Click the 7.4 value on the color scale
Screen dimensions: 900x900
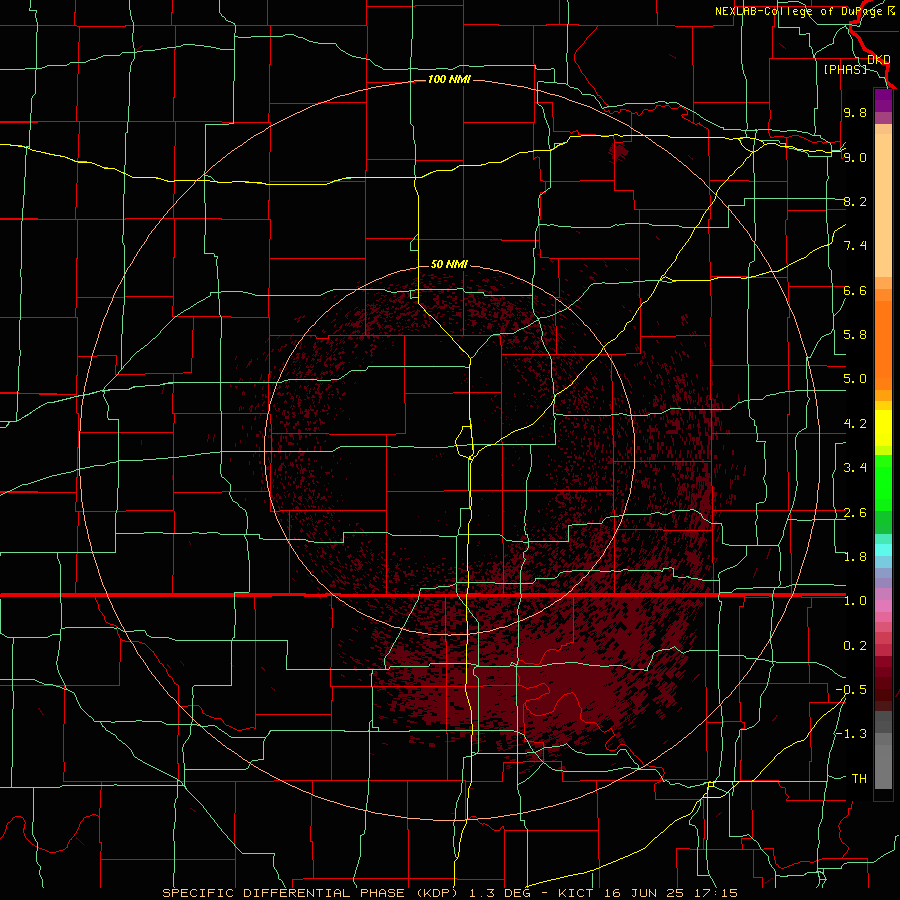855,246
